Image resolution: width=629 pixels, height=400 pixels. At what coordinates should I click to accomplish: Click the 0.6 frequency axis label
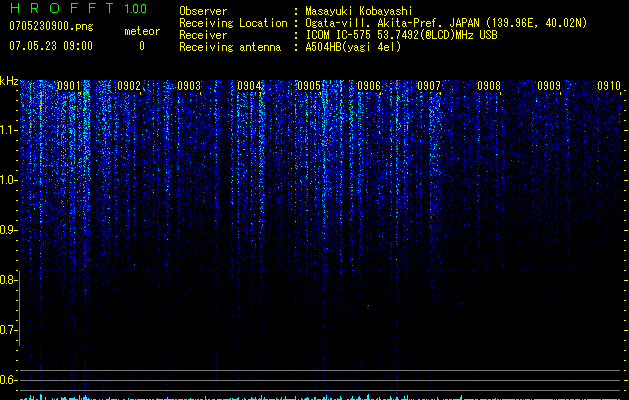8,380
